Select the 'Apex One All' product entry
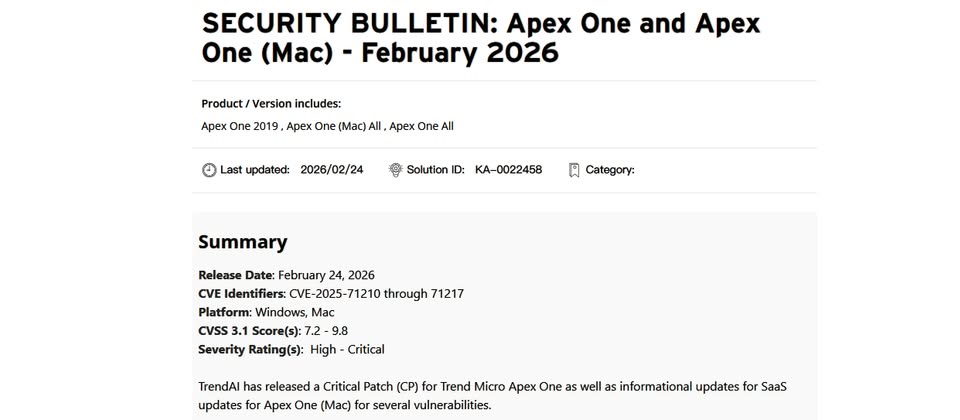Viewport: 960px width, 420px height. click(x=421, y=126)
